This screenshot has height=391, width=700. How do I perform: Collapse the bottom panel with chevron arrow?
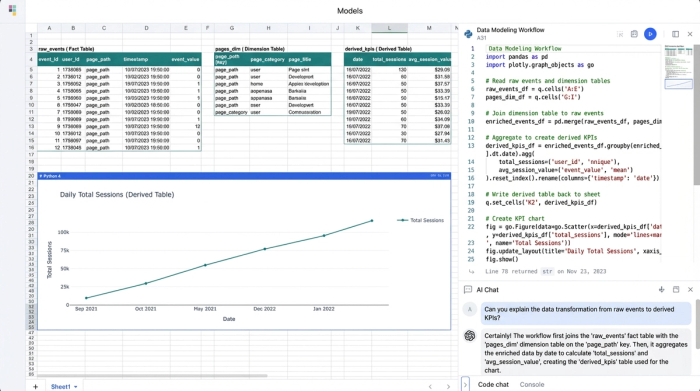click(x=465, y=384)
